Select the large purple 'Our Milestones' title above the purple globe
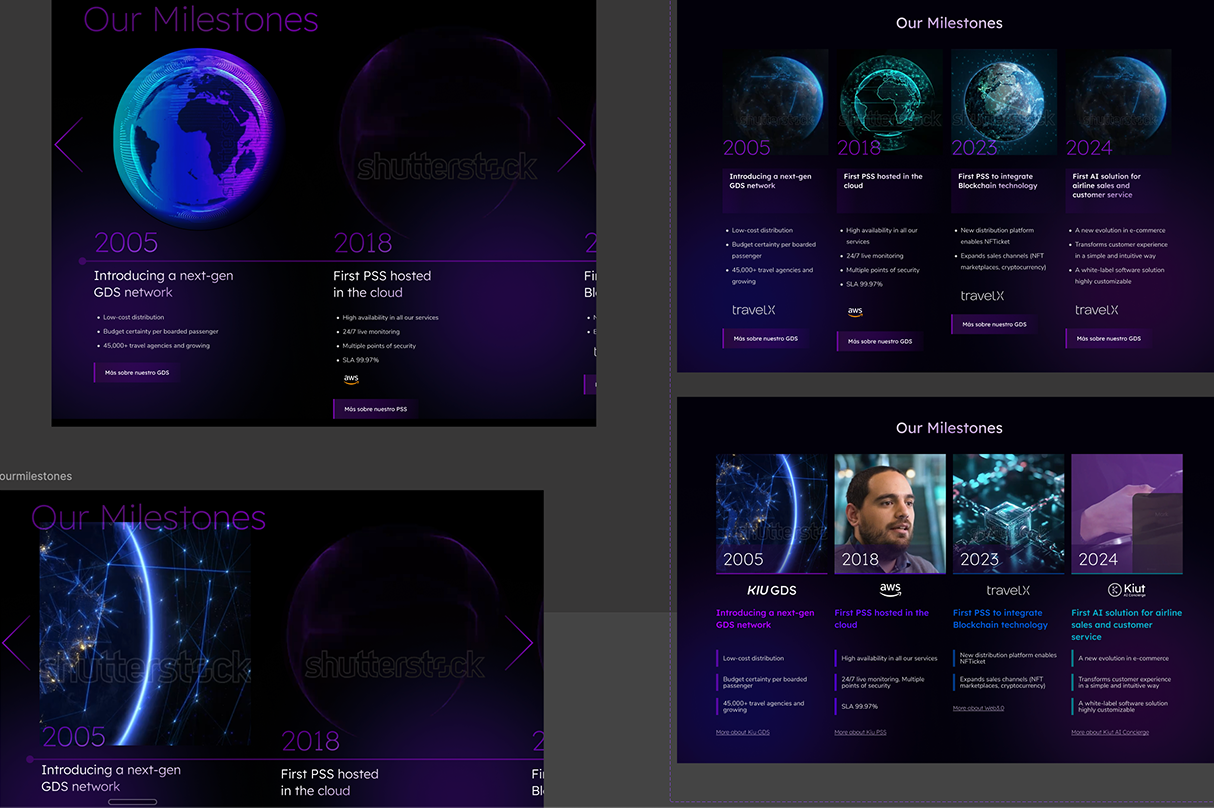The width and height of the screenshot is (1214, 808). [x=201, y=19]
